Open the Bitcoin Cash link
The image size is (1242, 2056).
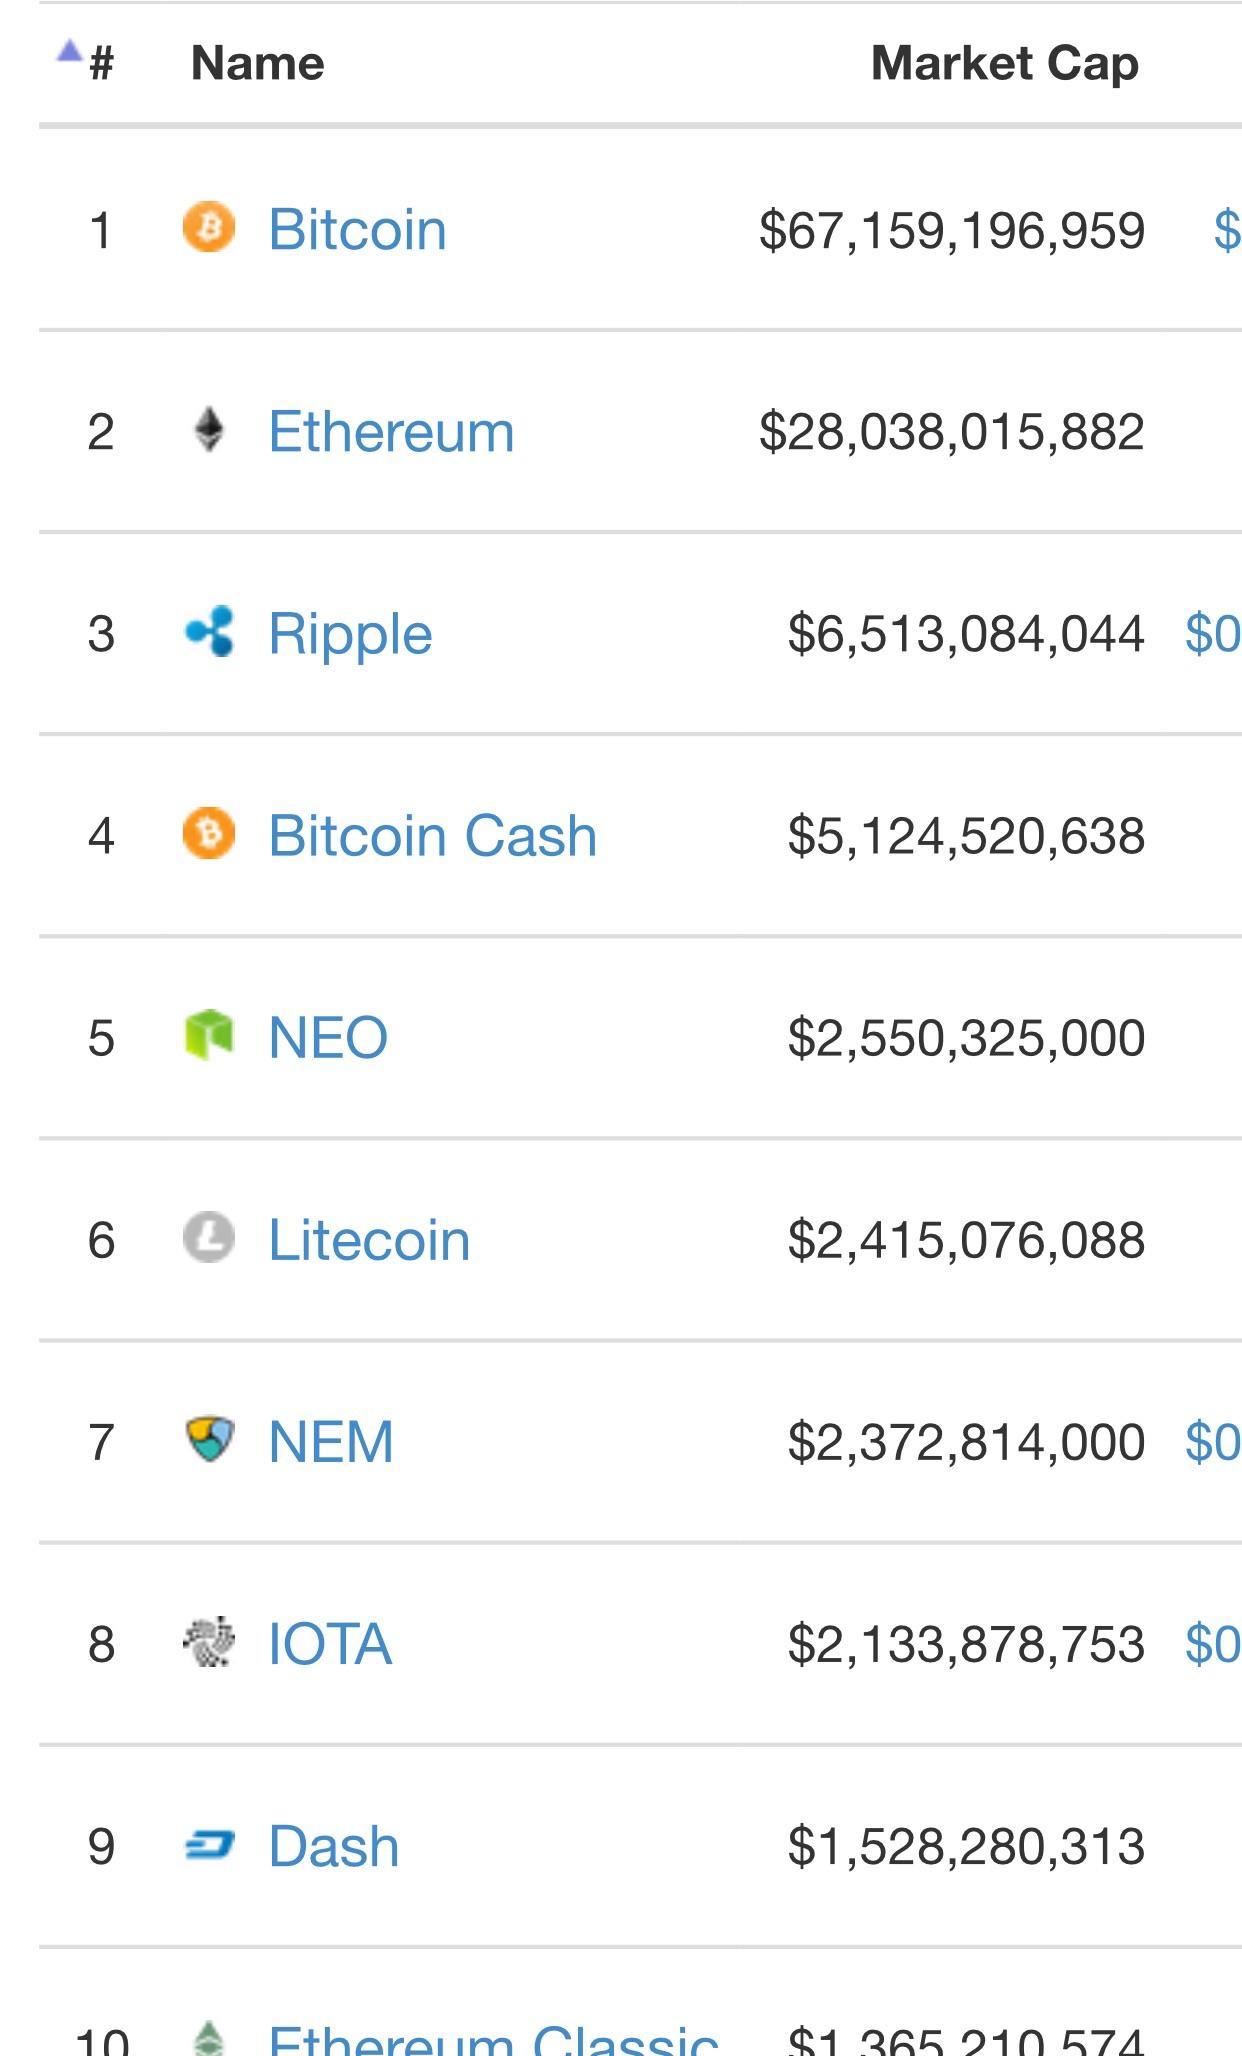click(432, 836)
